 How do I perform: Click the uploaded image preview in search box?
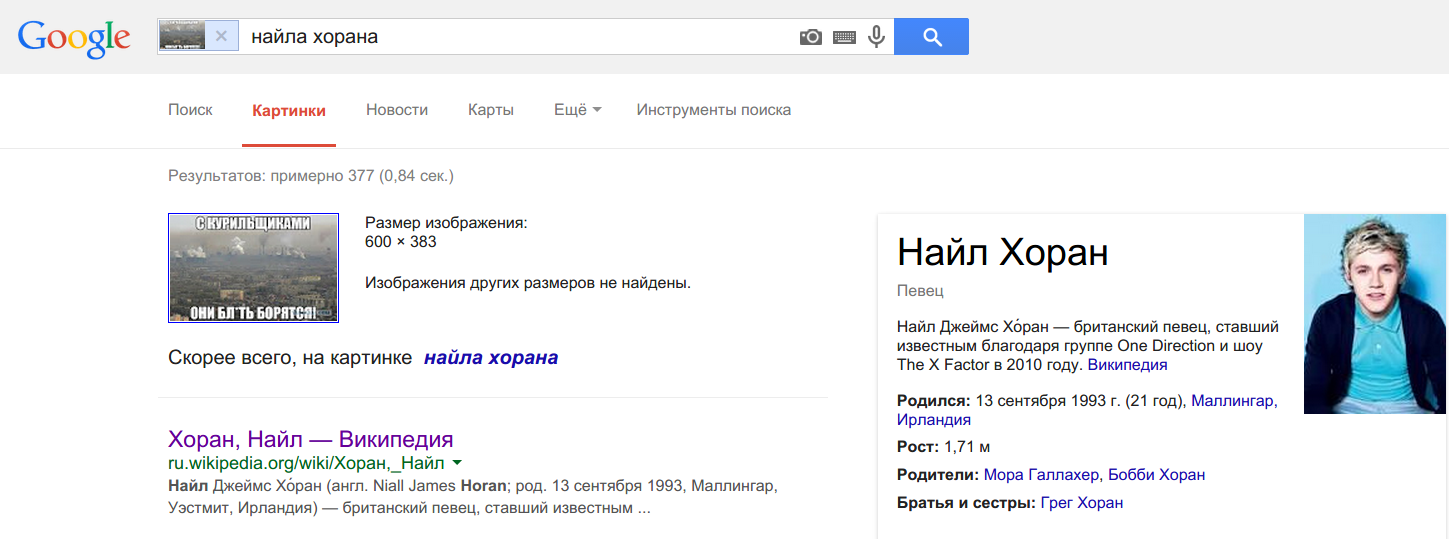pos(182,36)
